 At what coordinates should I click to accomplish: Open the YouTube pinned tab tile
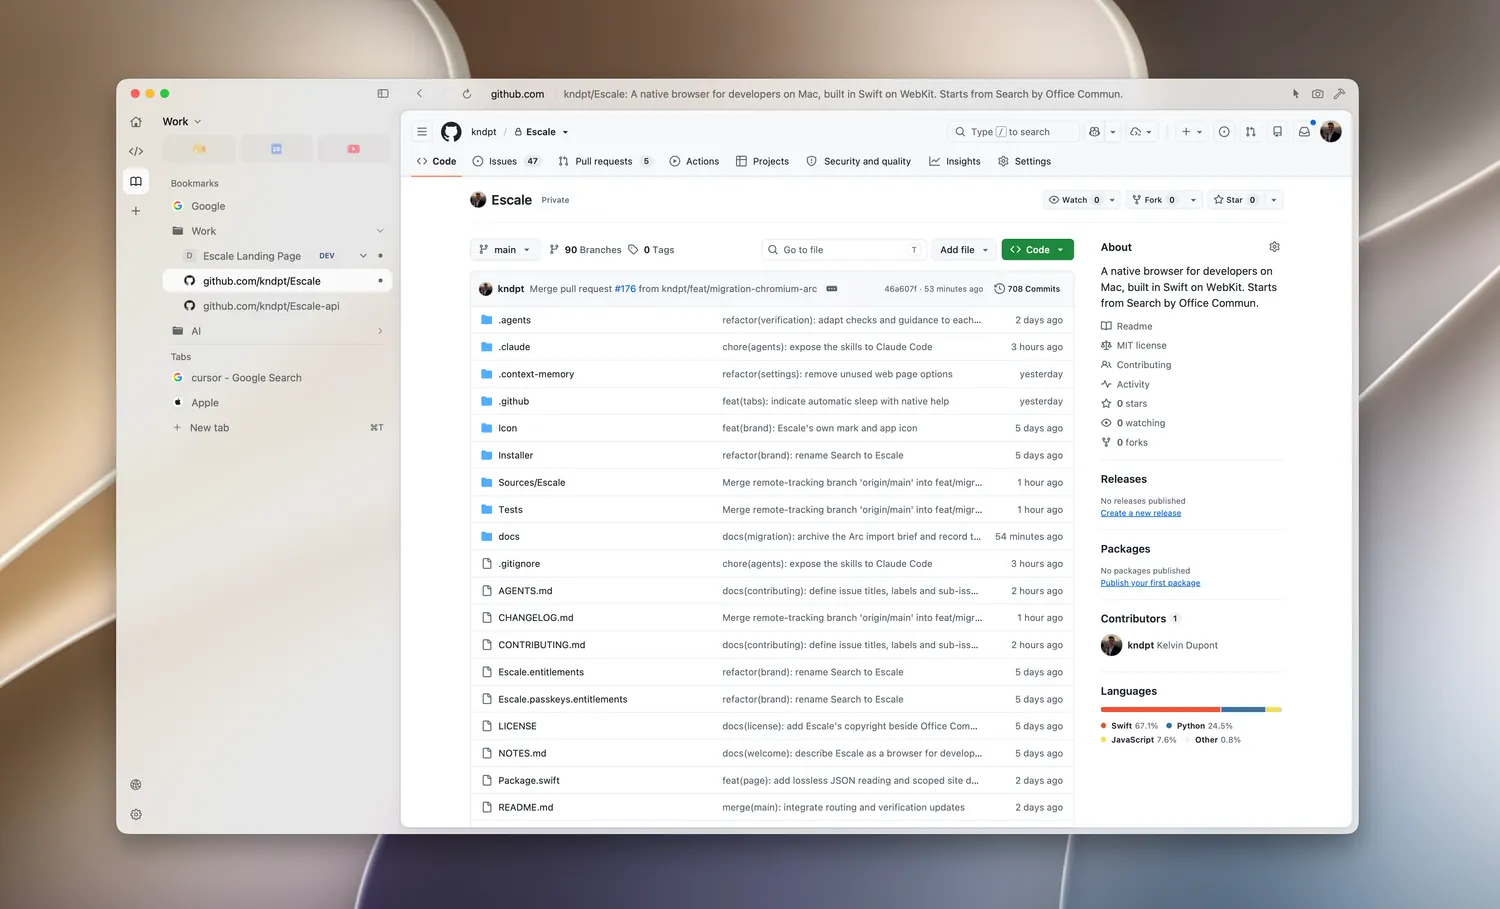pyautogui.click(x=353, y=149)
